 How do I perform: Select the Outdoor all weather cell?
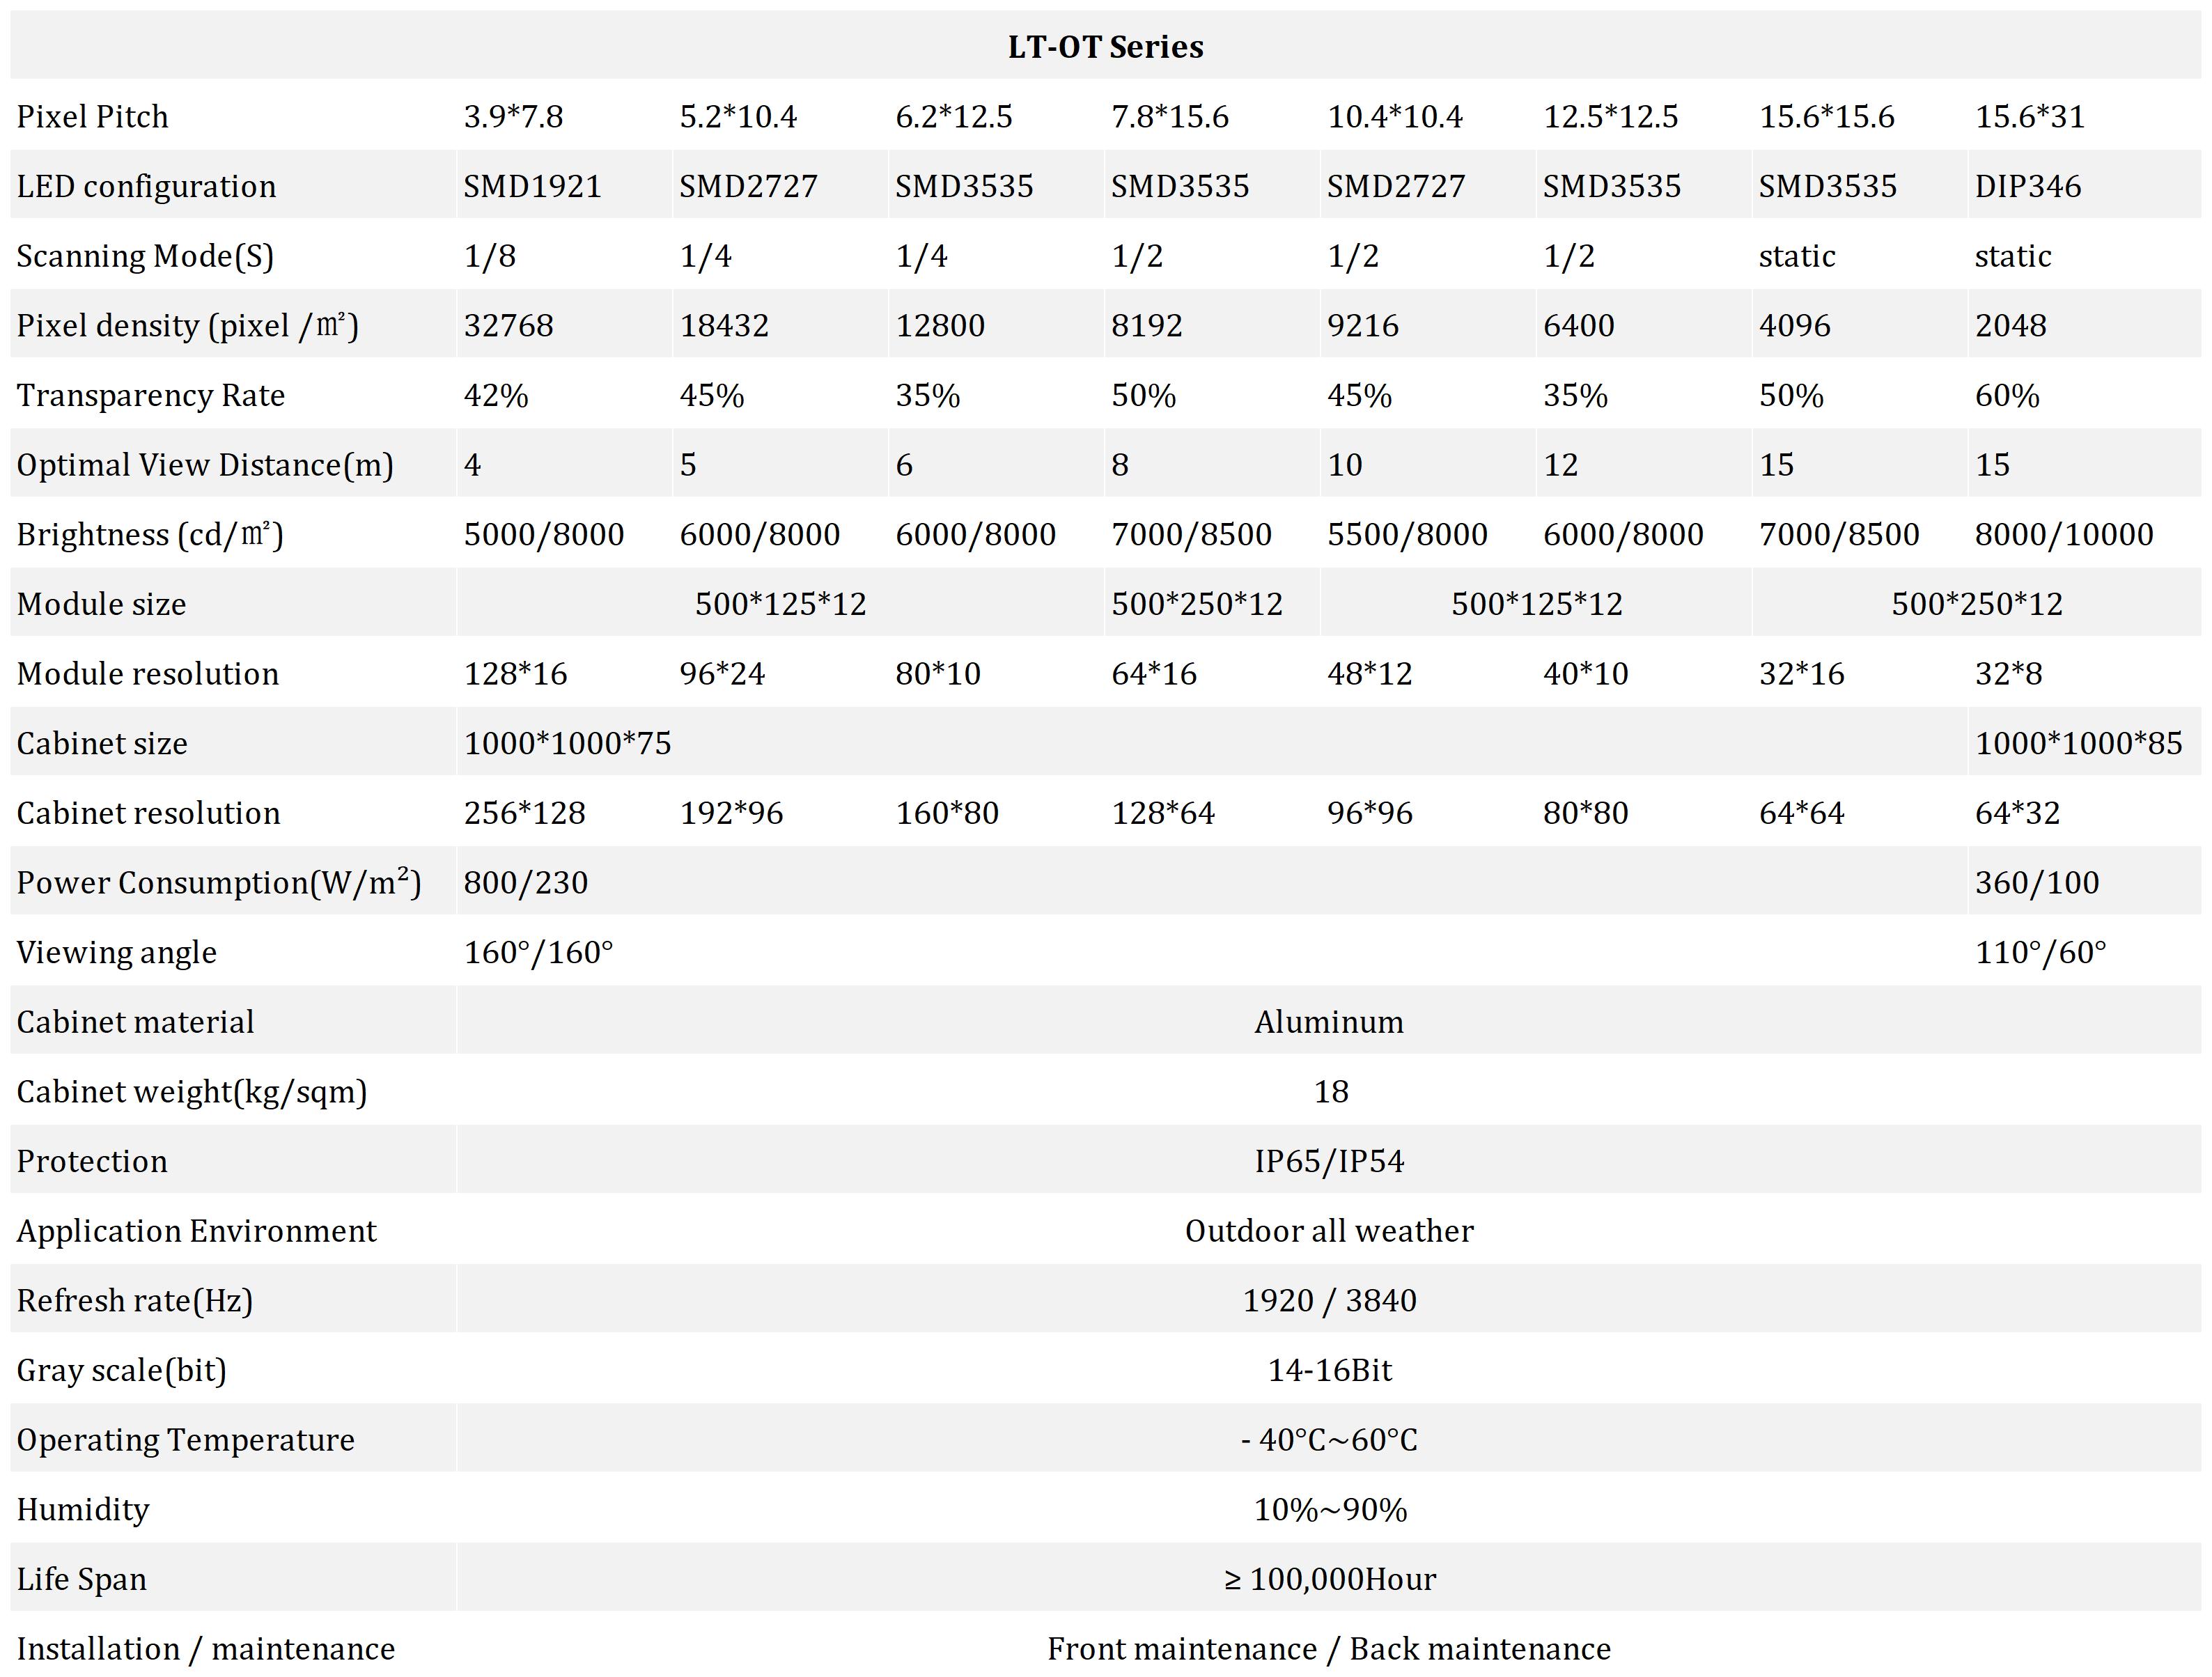(1329, 1231)
